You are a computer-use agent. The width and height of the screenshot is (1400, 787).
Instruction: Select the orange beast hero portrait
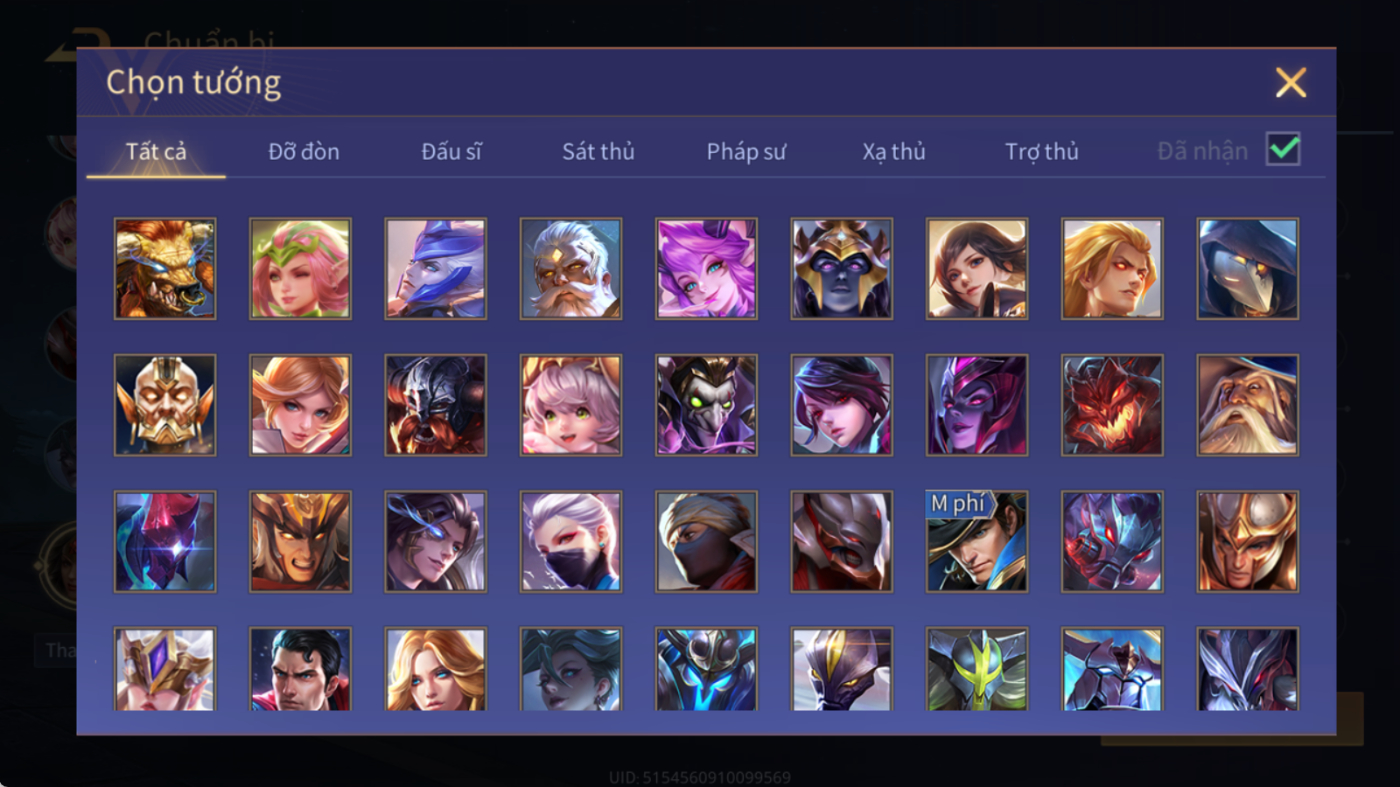point(165,269)
